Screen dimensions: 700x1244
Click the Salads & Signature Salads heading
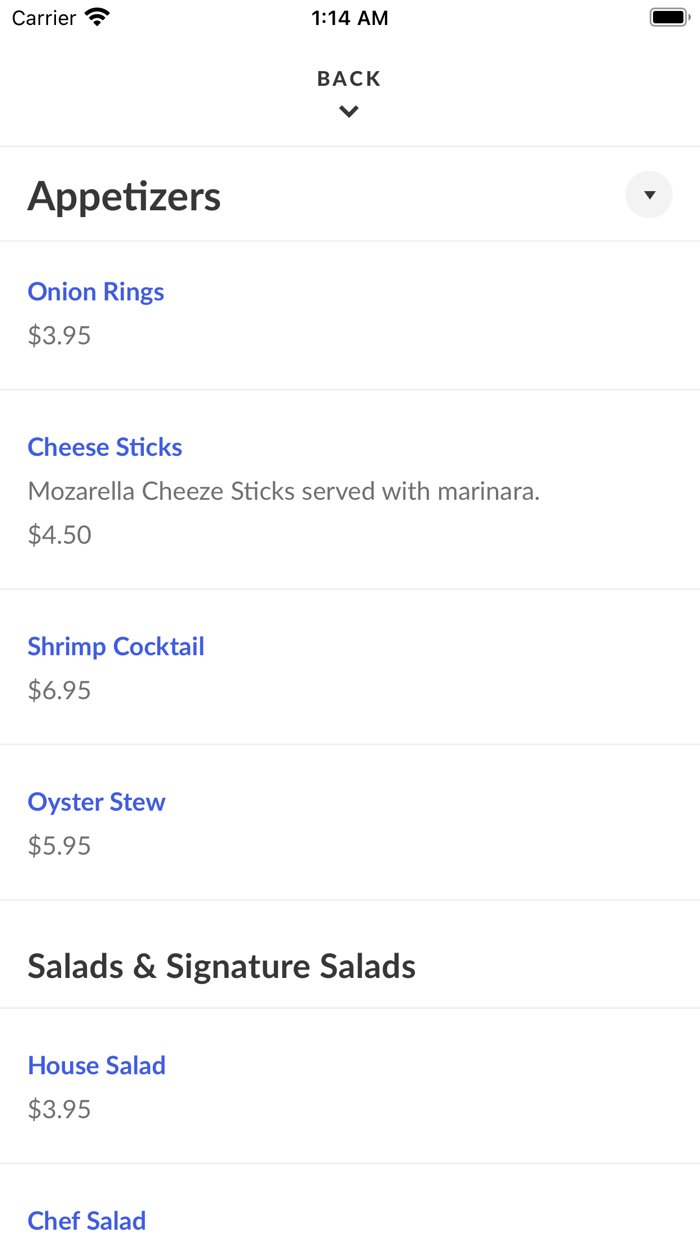coord(221,966)
